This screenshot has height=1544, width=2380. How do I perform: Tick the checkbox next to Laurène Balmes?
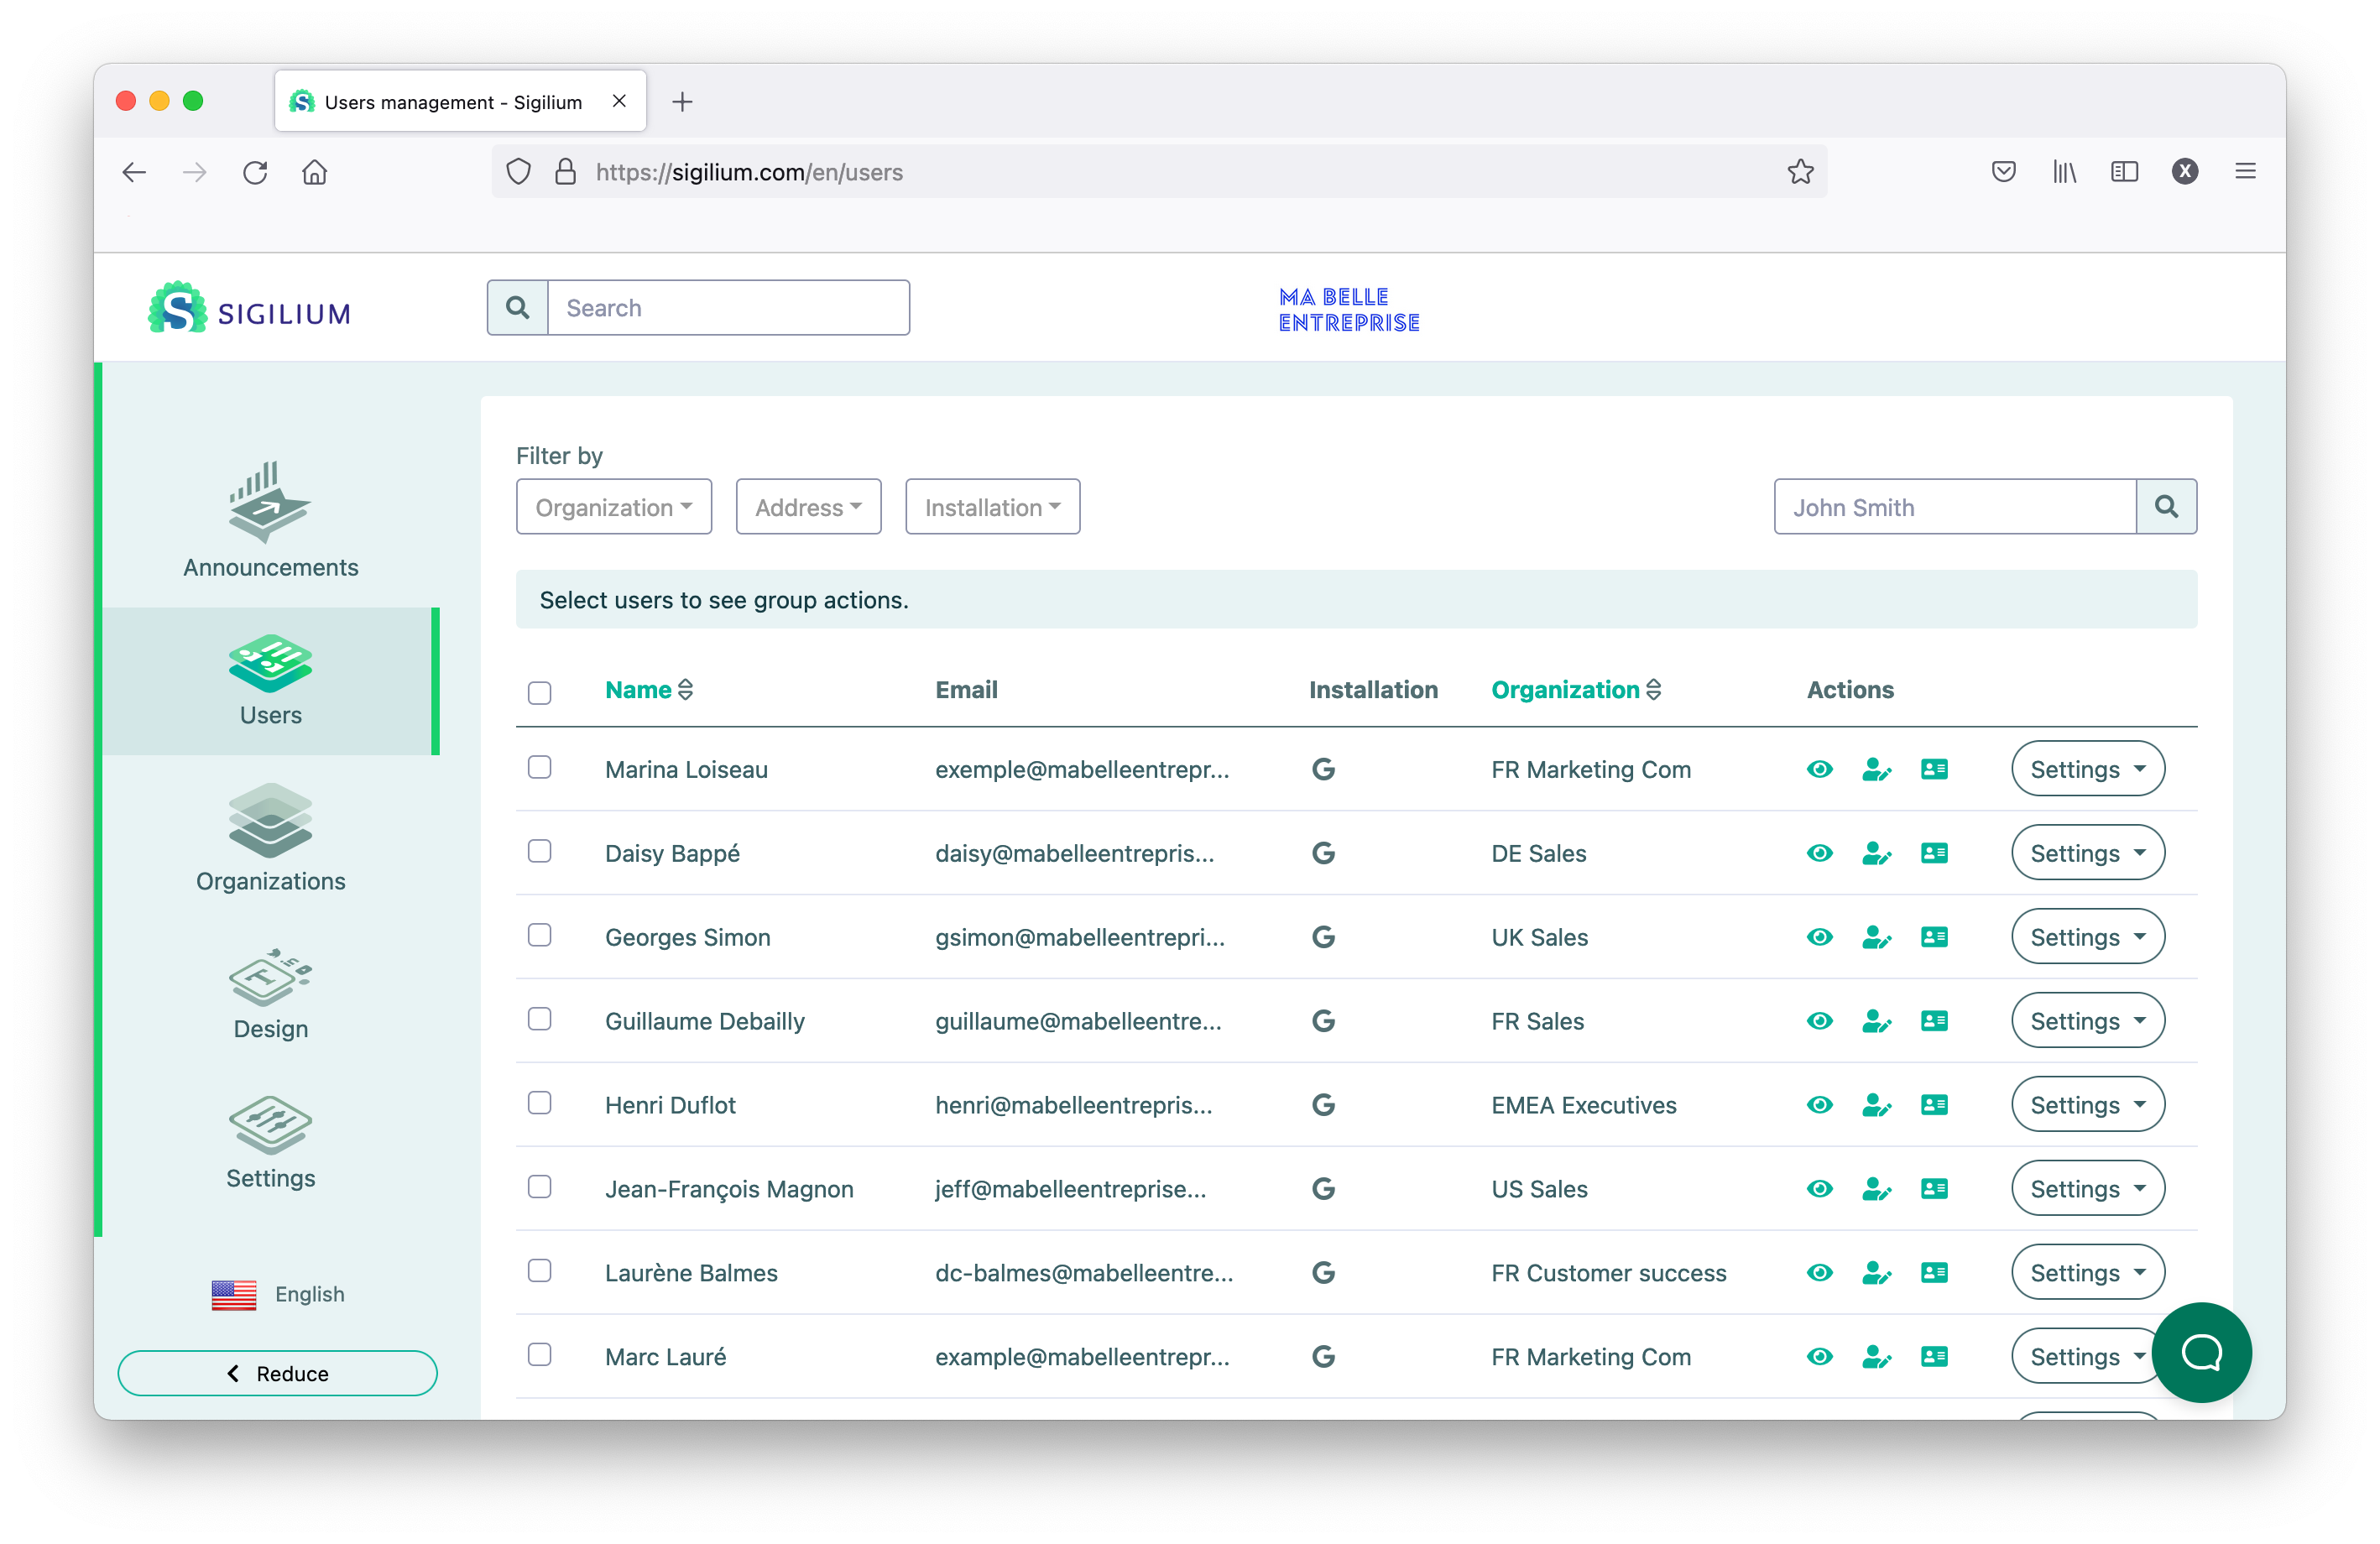(539, 1271)
